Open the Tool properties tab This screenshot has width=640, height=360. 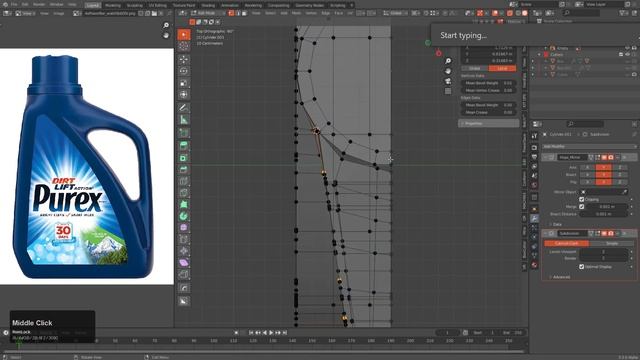coord(534,136)
